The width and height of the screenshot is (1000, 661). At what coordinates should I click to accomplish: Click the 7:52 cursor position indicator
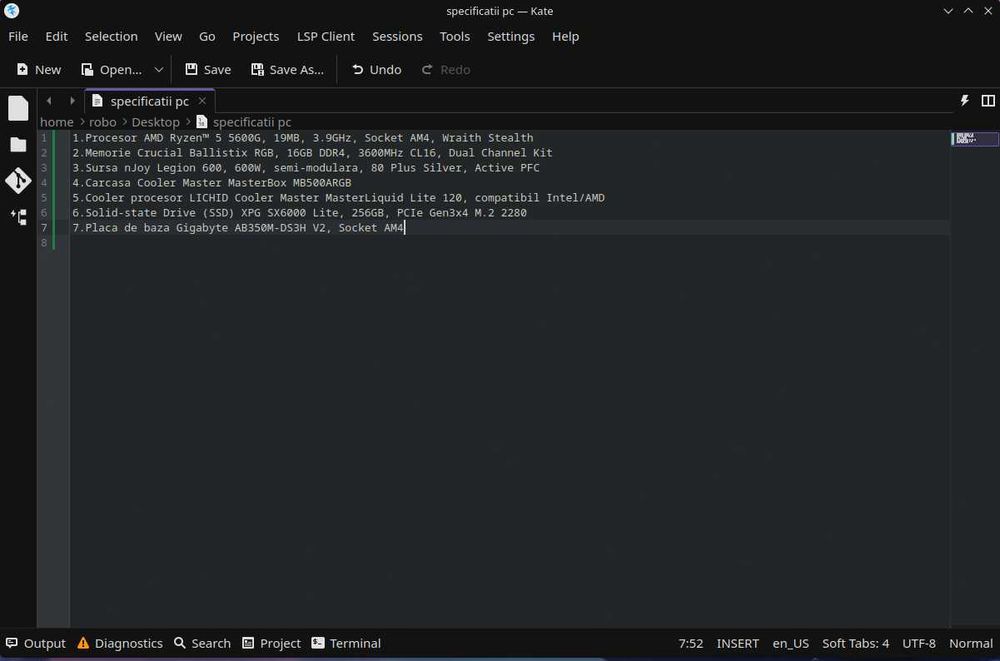pyautogui.click(x=691, y=643)
